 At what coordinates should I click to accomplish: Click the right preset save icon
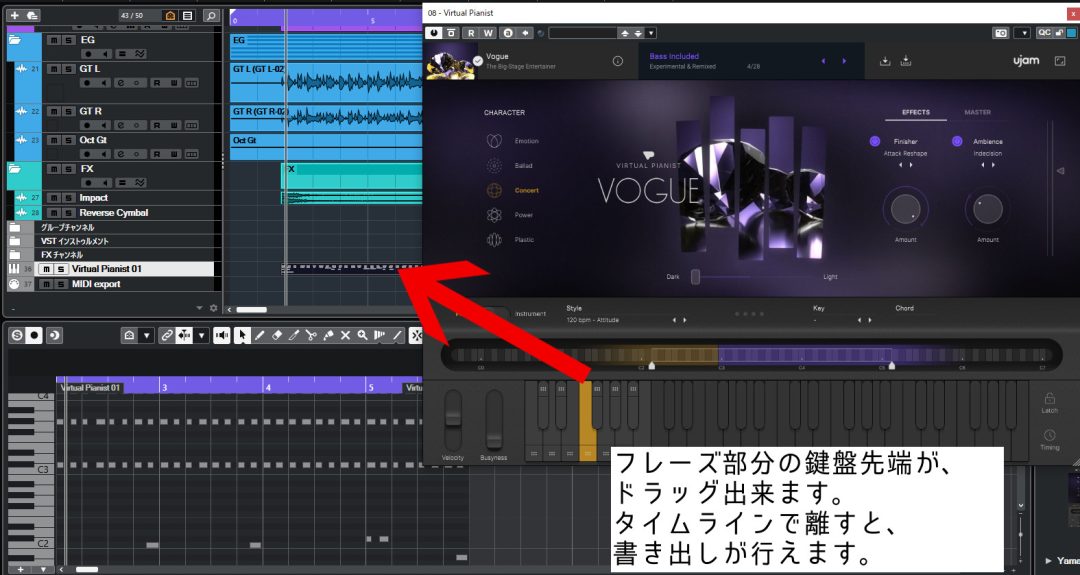(x=906, y=61)
